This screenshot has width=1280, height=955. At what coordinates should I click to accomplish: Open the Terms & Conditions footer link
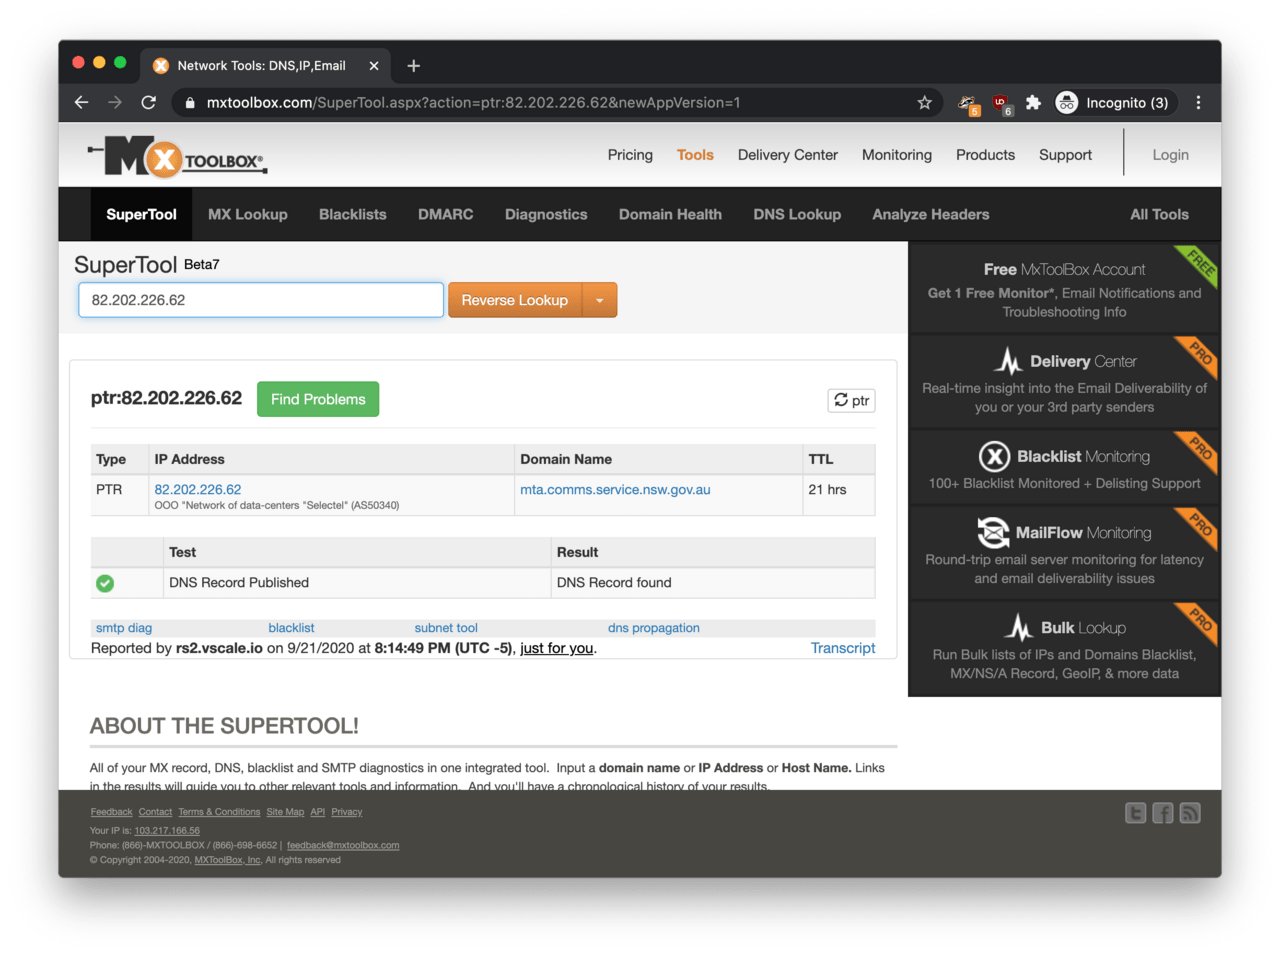click(x=219, y=812)
